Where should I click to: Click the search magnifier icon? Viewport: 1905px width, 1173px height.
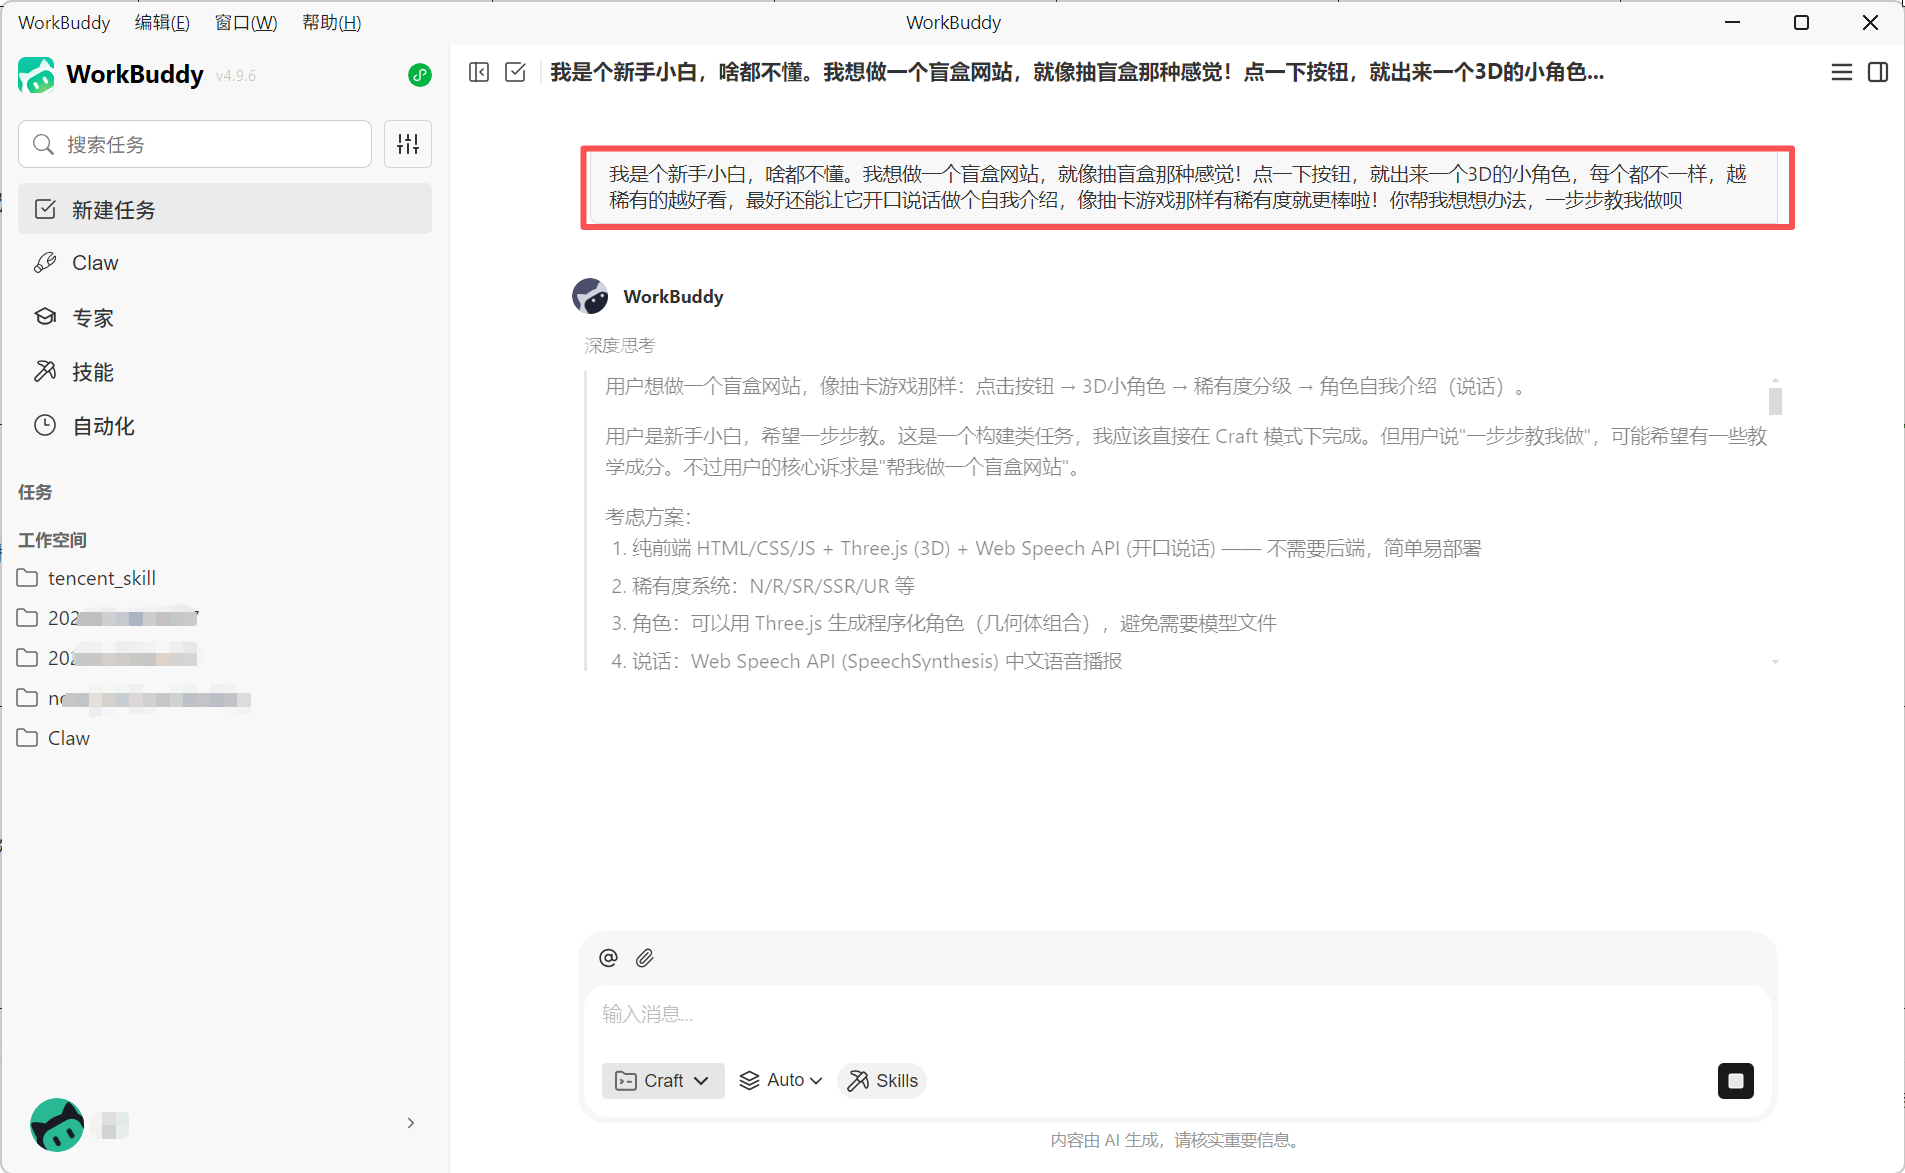point(43,145)
